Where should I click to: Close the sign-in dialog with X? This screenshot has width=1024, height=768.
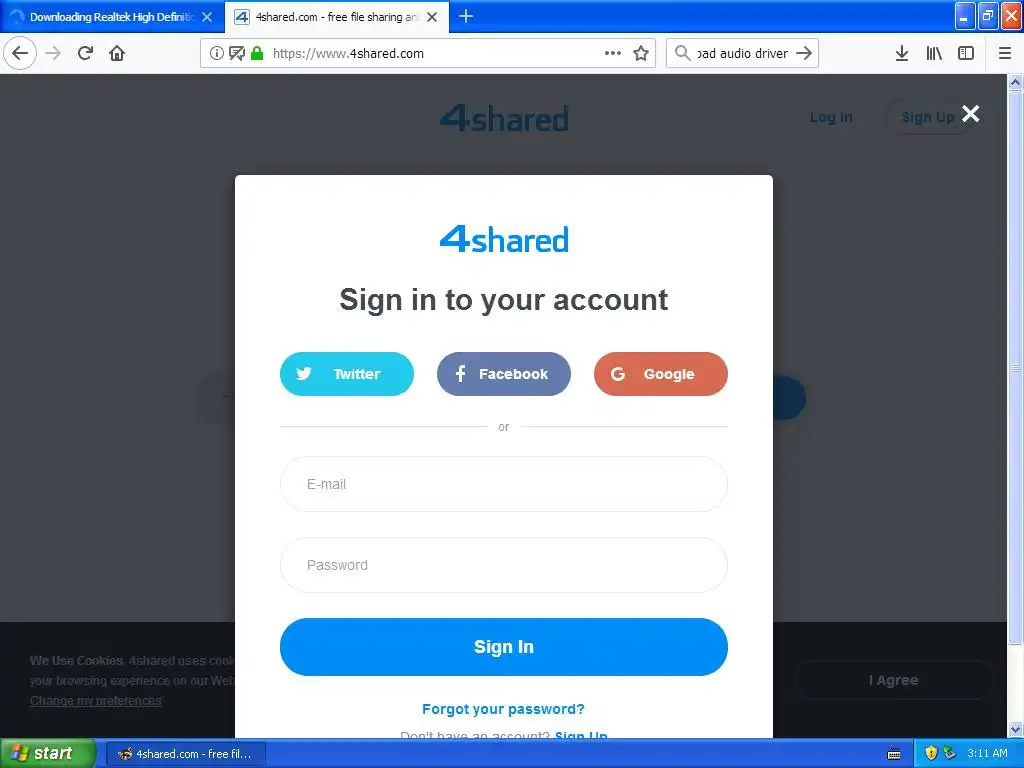click(x=970, y=114)
